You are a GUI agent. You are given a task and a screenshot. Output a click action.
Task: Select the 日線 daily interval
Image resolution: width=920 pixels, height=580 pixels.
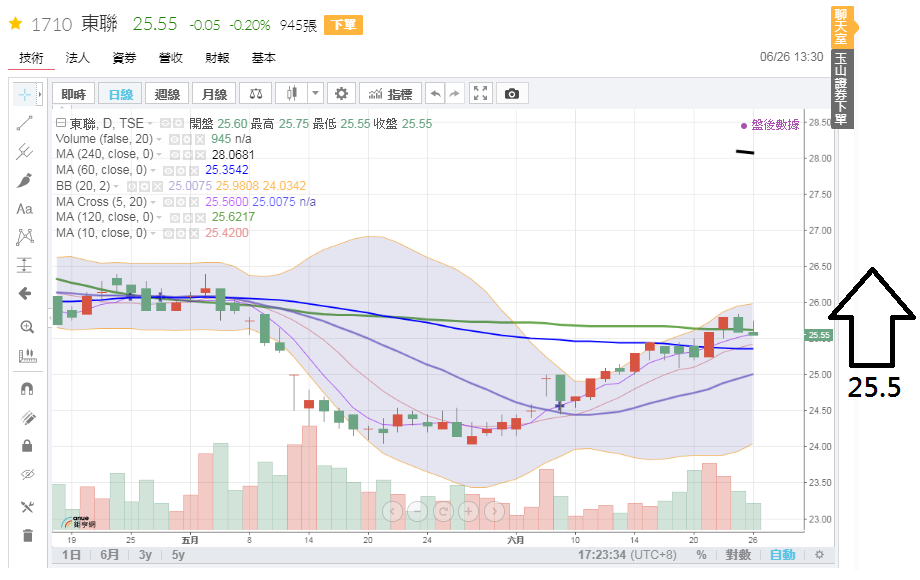click(x=120, y=94)
